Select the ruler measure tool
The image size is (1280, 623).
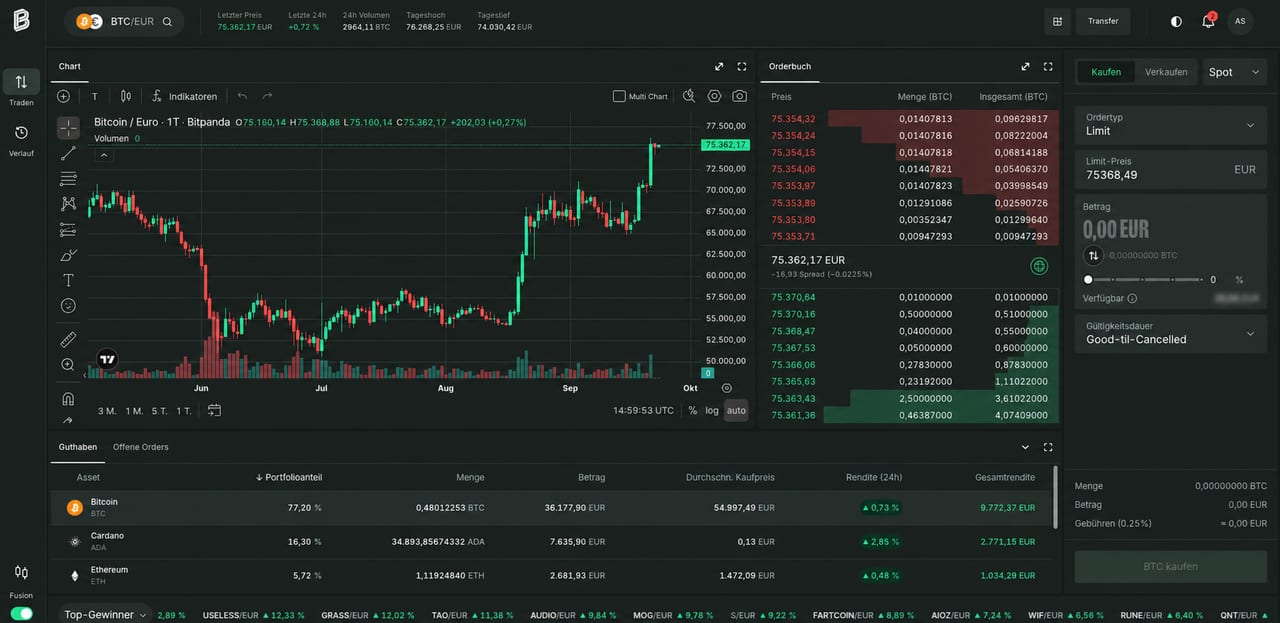68,339
